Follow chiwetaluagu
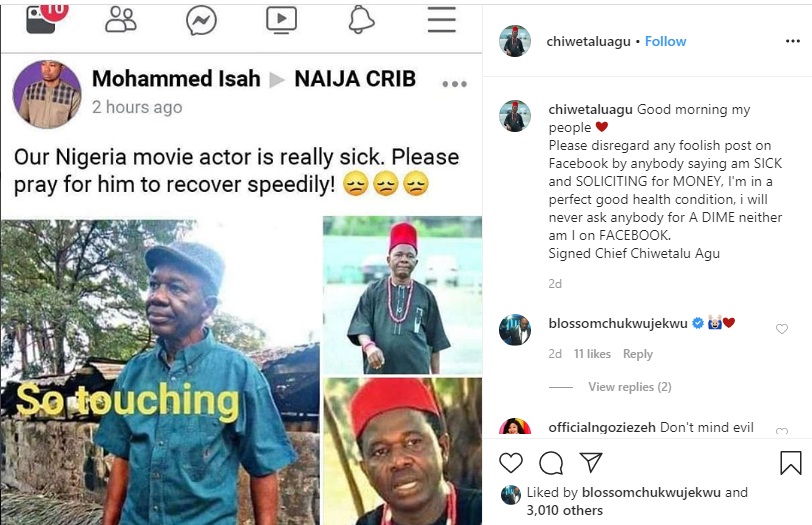The image size is (812, 525). click(x=665, y=41)
